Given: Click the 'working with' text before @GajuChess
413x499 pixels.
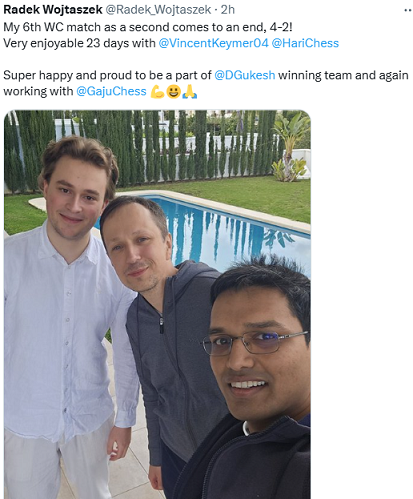Looking at the screenshot, I should coord(38,91).
